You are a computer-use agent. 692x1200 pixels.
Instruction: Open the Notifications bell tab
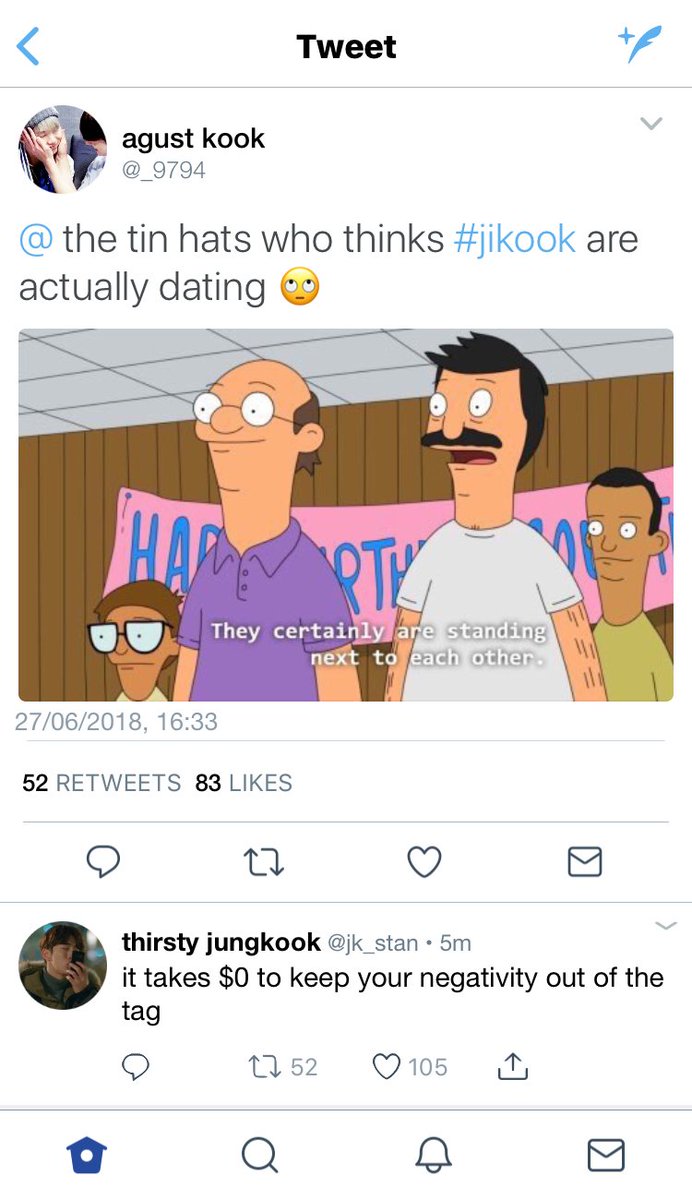pos(433,1155)
